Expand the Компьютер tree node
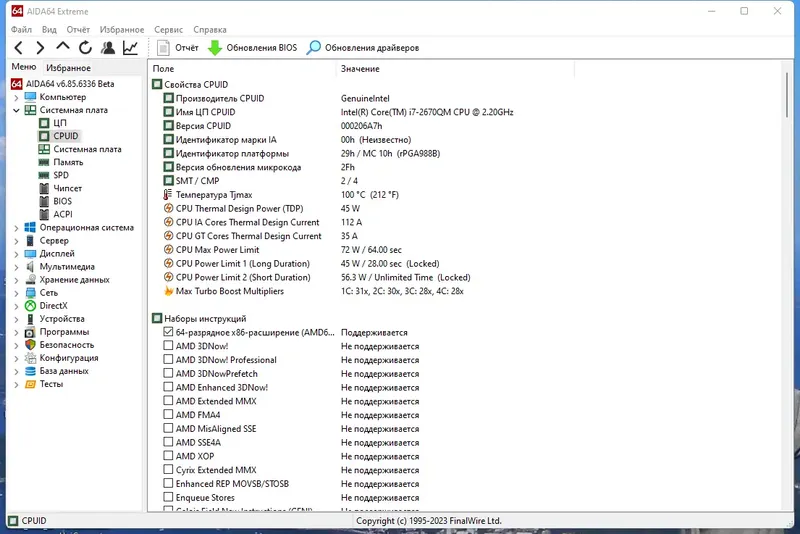Screen dimensions: 800x534 pyautogui.click(x=16, y=97)
